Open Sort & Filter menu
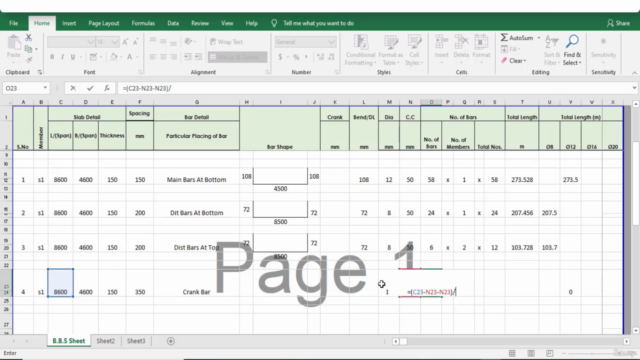Image resolution: width=640 pixels, height=360 pixels. [551, 50]
